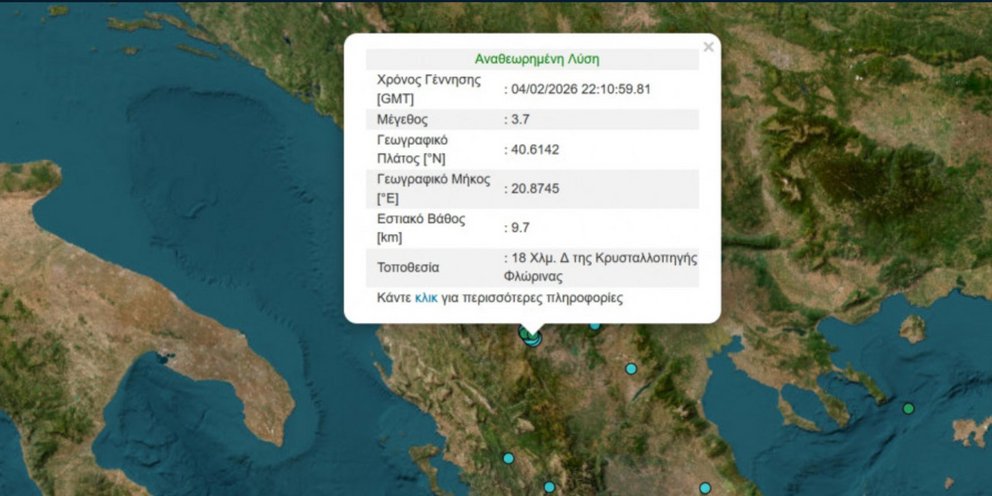Open the κλικ link for more information

pyautogui.click(x=427, y=298)
